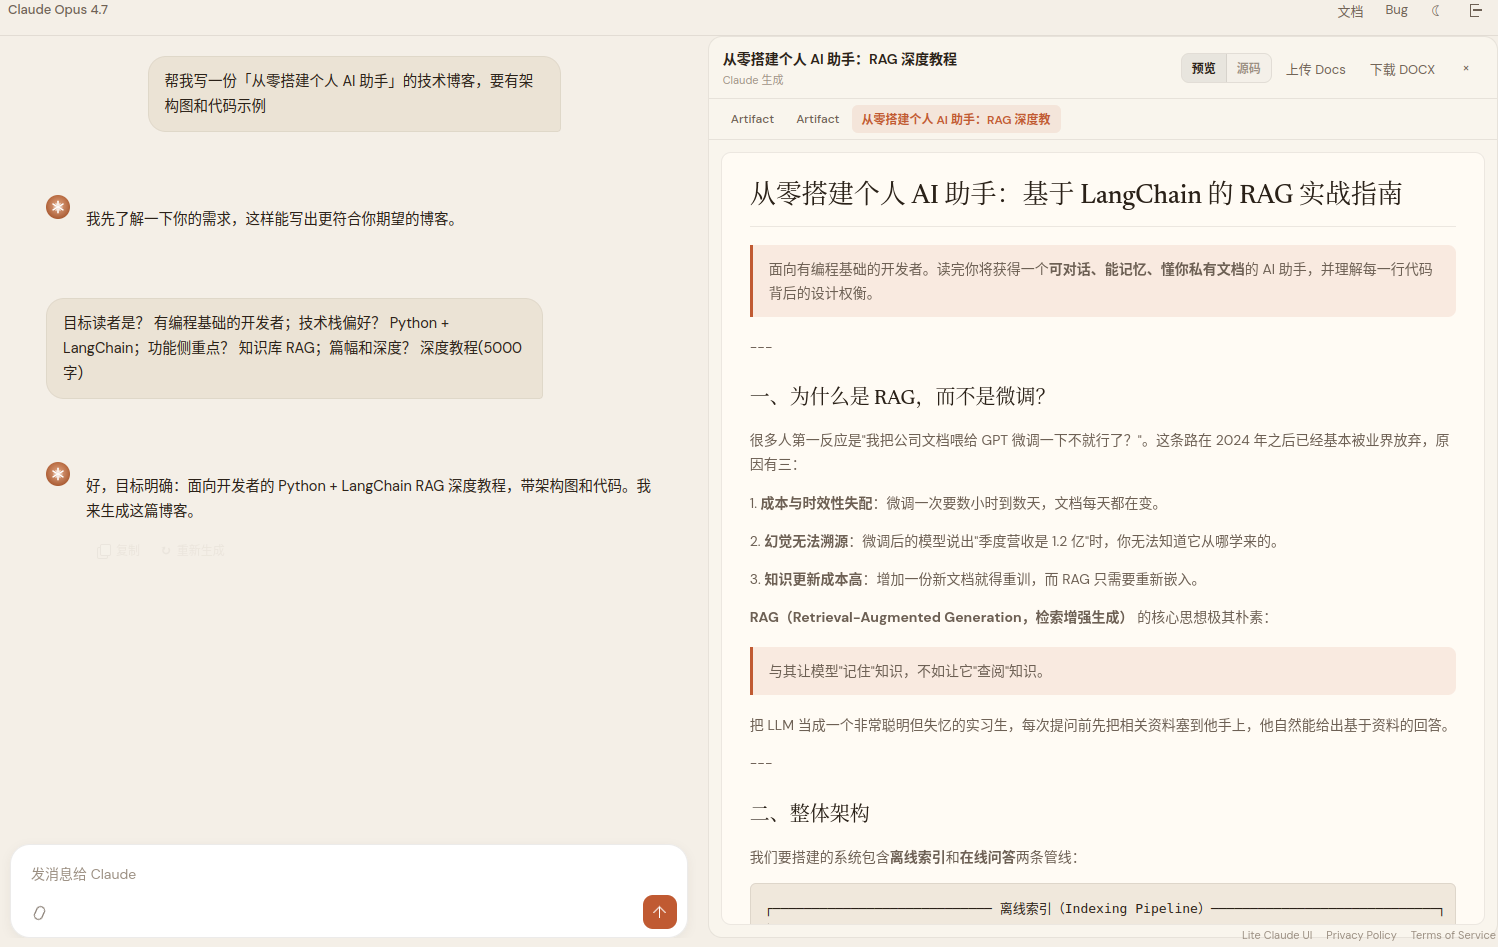The height and width of the screenshot is (947, 1498).
Task: Click the faded 复制 copy icon under the reply
Action: click(118, 551)
